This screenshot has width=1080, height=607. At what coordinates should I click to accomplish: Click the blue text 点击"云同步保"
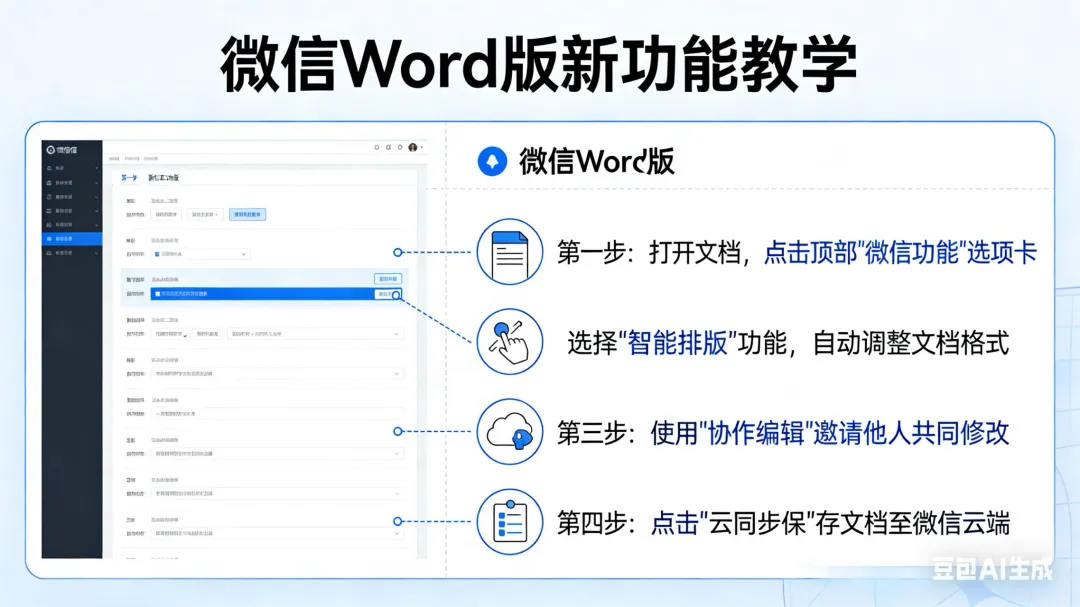(x=733, y=524)
